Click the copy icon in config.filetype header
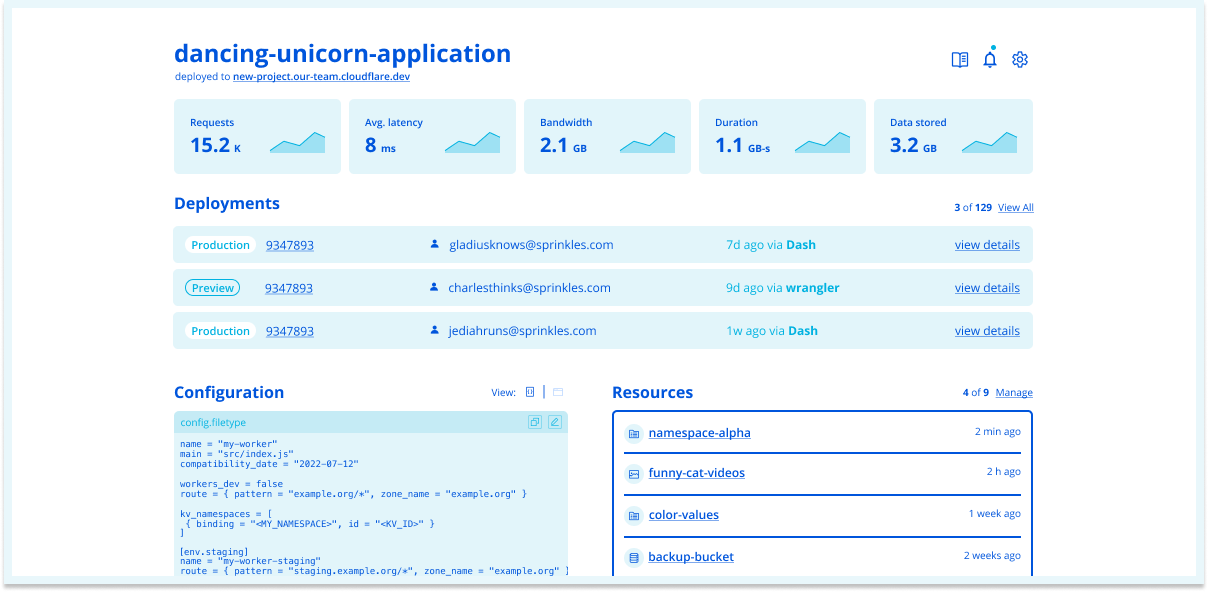This screenshot has width=1208, height=592. click(535, 422)
